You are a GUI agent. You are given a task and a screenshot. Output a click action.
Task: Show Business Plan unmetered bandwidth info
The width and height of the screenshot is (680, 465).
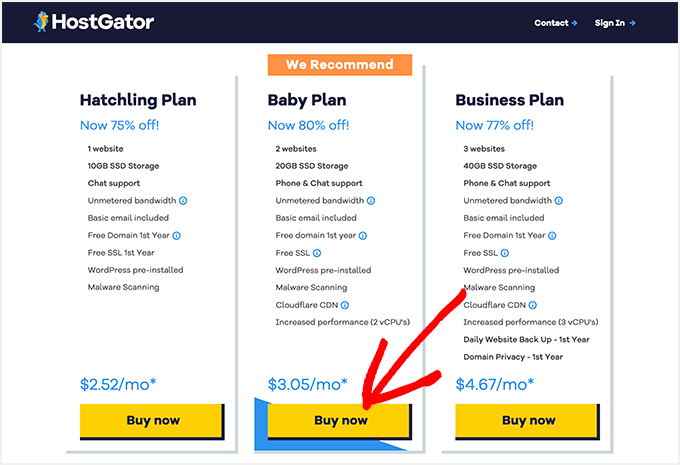558,201
